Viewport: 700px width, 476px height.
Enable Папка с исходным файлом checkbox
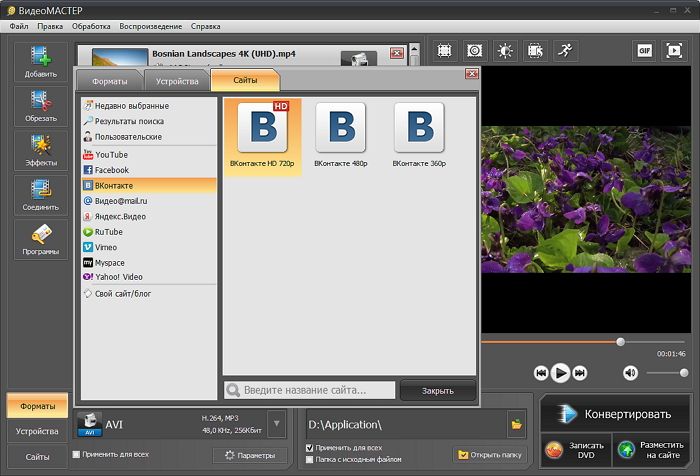click(309, 459)
